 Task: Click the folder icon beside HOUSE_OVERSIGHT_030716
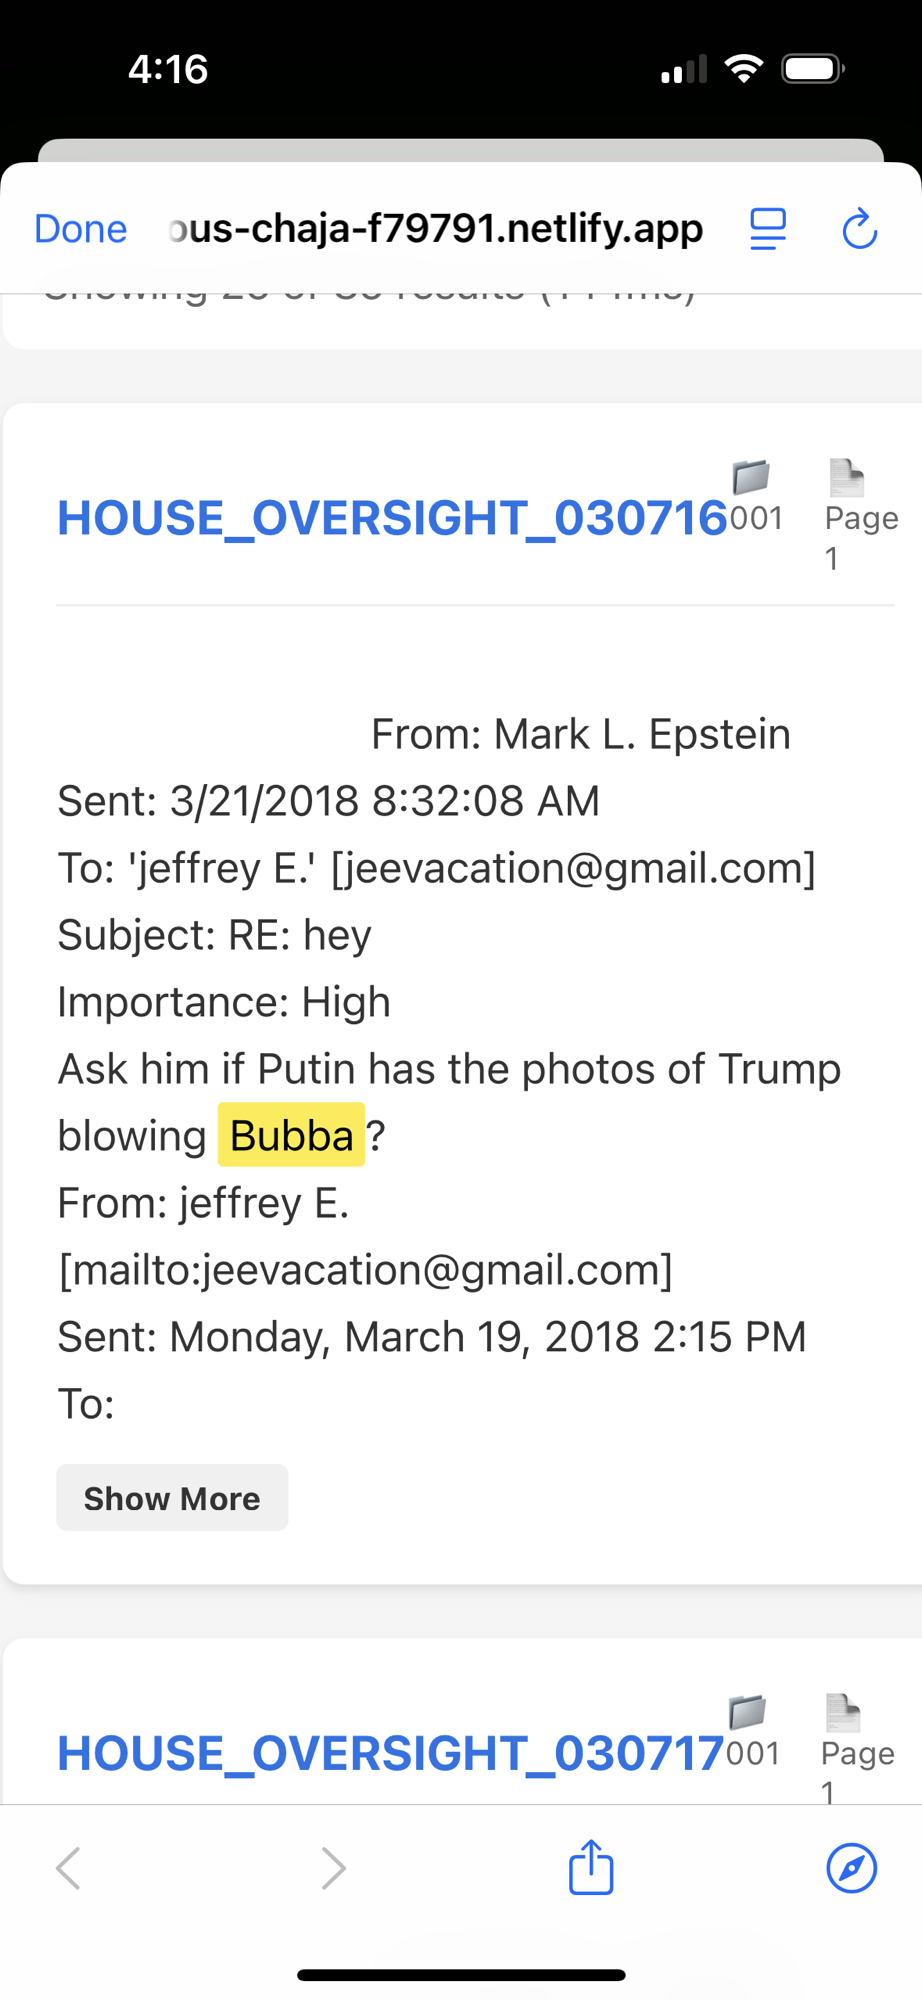click(751, 477)
